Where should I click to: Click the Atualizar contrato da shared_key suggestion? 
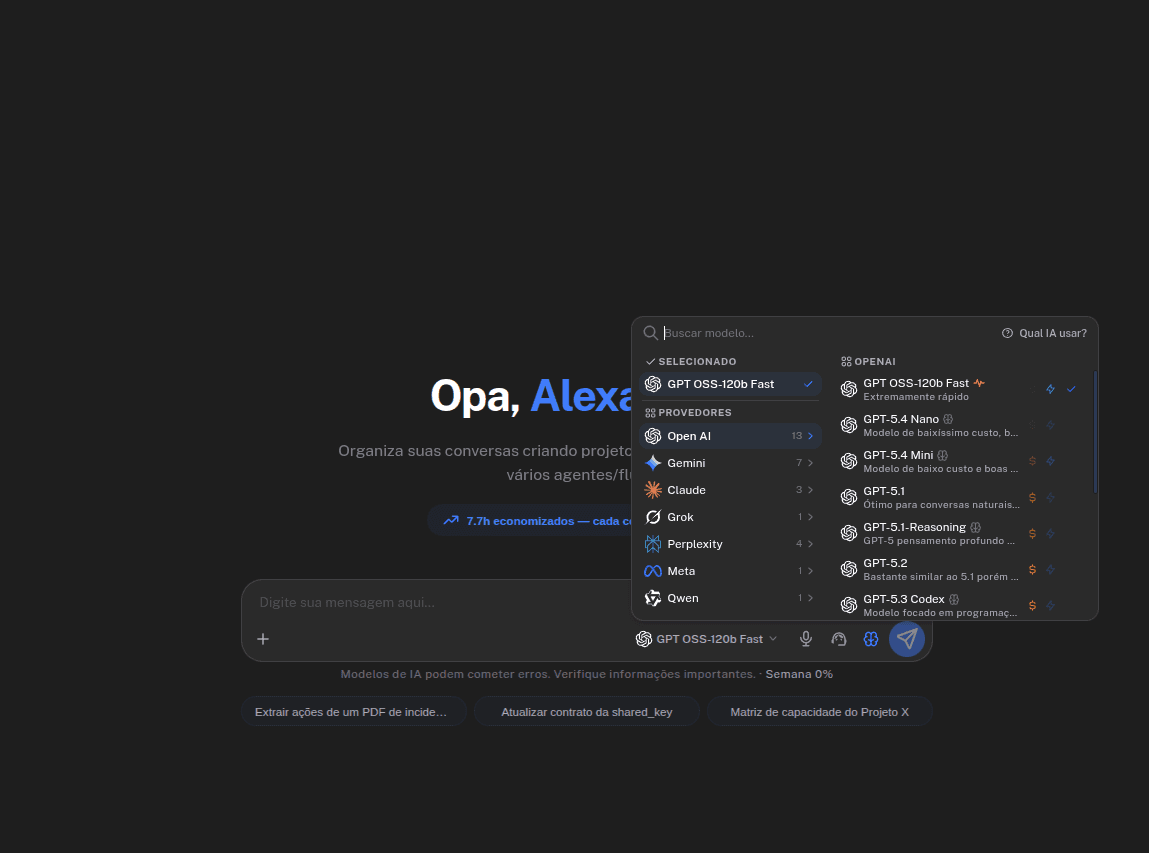click(586, 712)
